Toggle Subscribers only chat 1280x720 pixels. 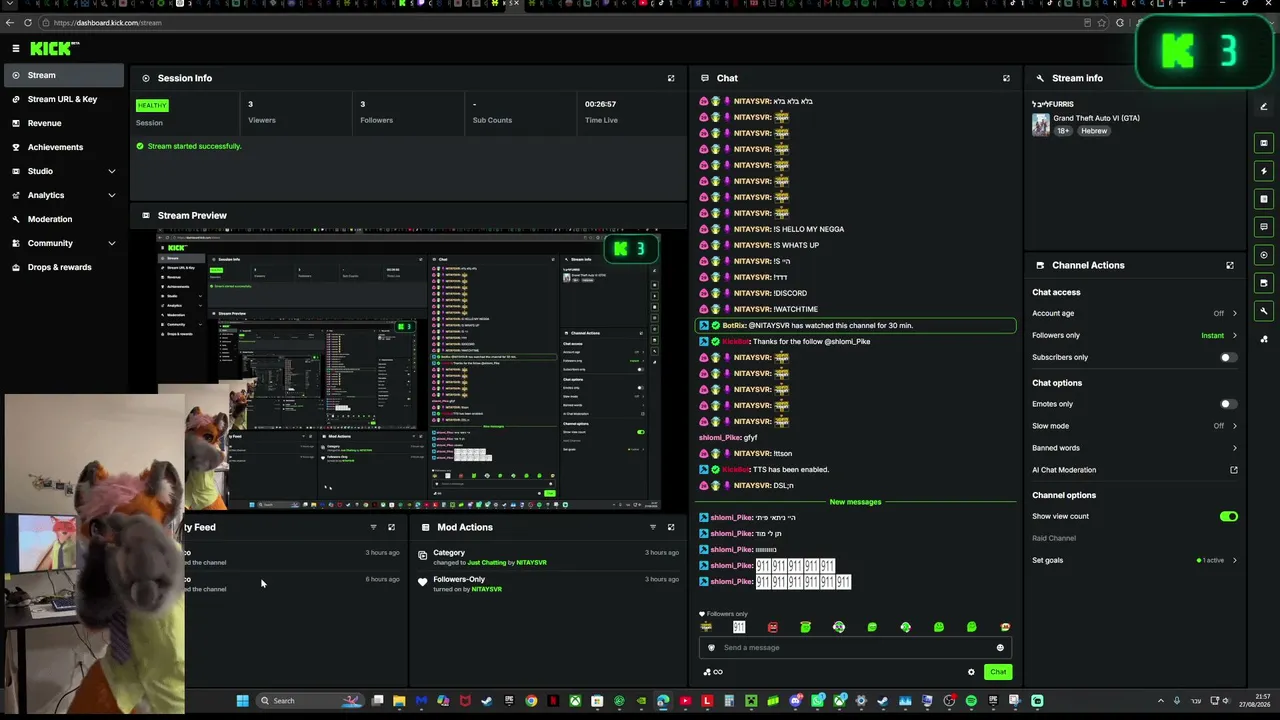click(1229, 357)
